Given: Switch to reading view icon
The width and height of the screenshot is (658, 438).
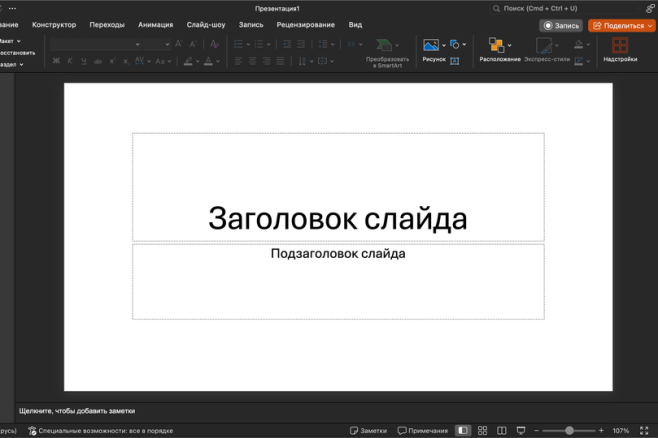Looking at the screenshot, I should [501, 431].
